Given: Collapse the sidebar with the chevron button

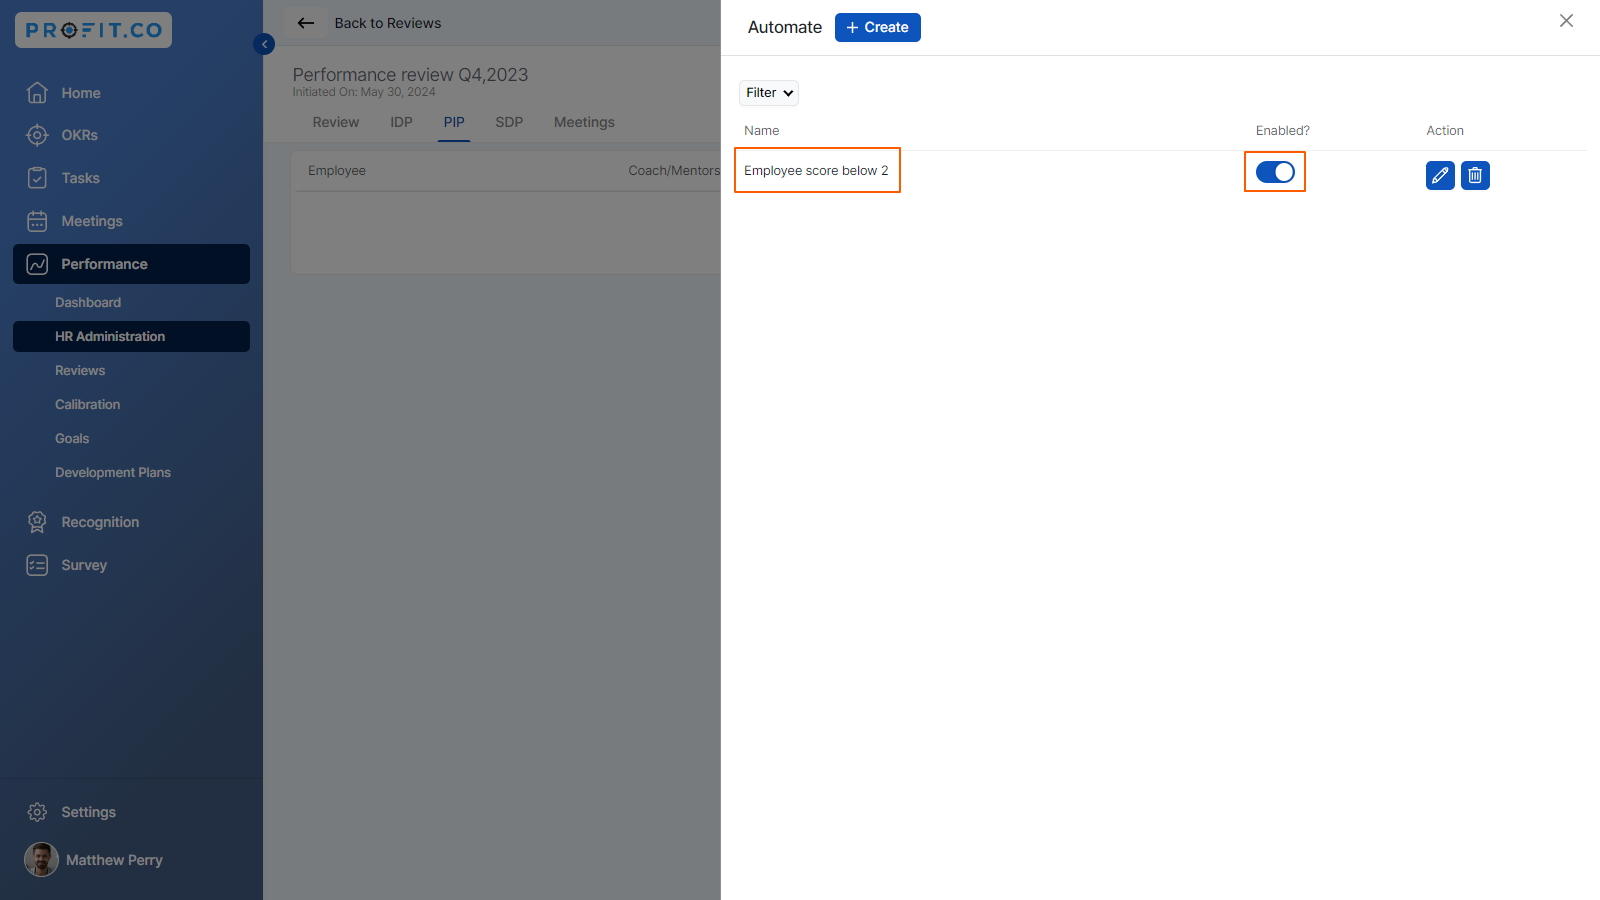Looking at the screenshot, I should click(264, 44).
